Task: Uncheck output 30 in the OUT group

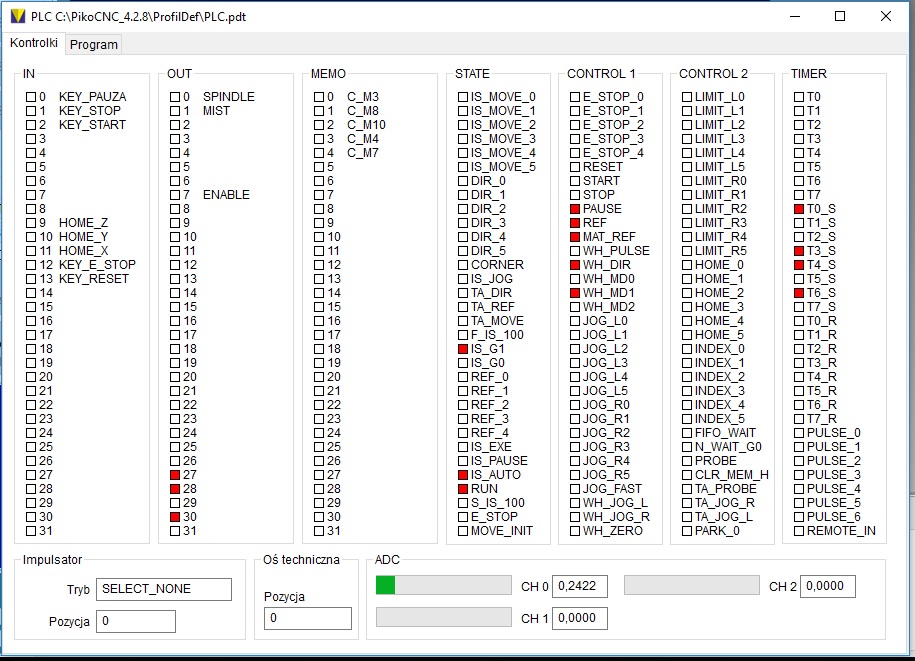Action: coord(175,517)
